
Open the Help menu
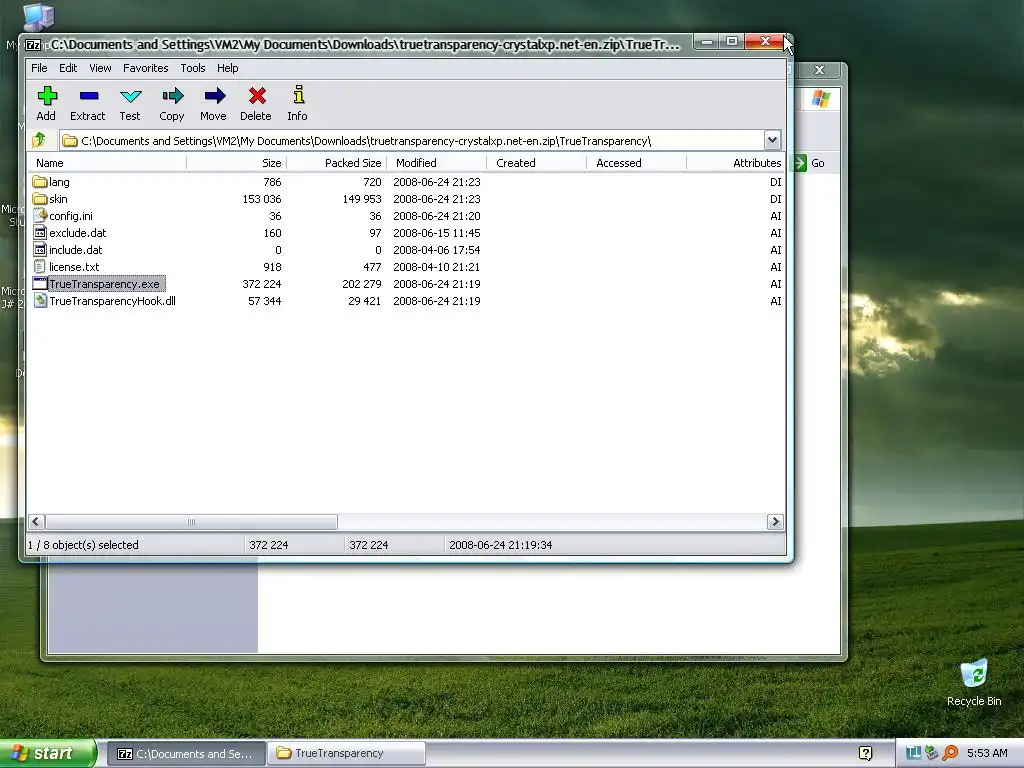228,68
